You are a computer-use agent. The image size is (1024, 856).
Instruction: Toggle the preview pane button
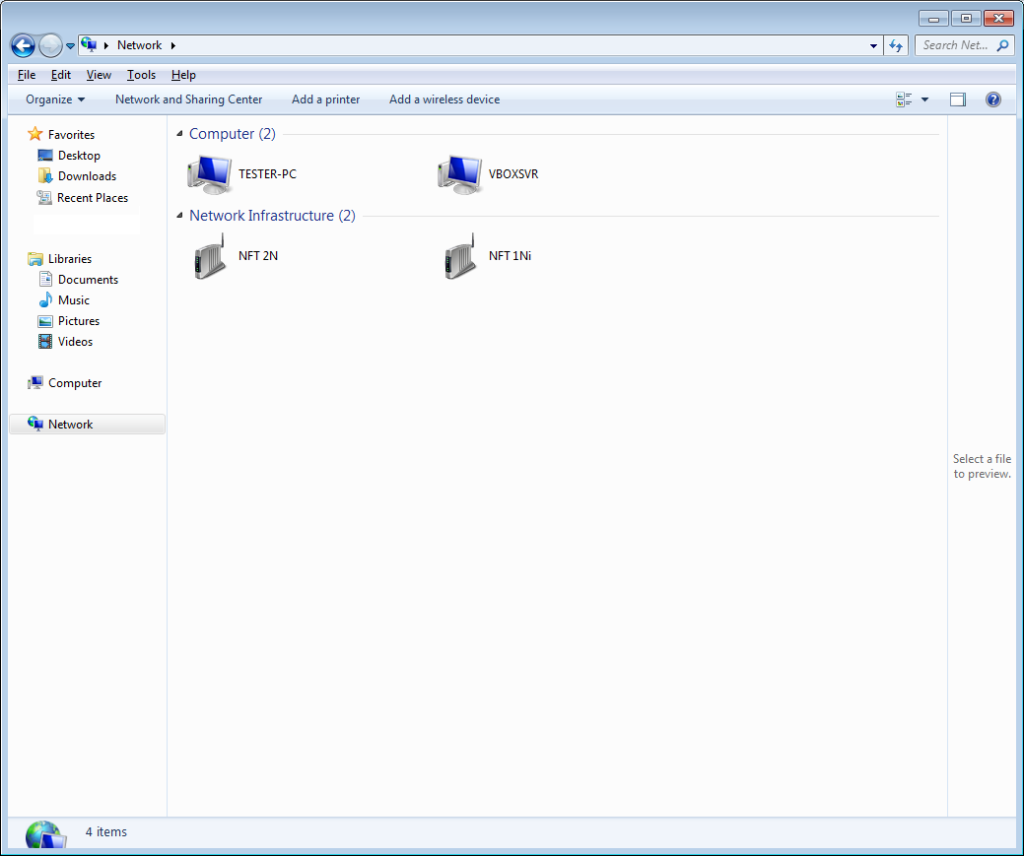coord(957,99)
